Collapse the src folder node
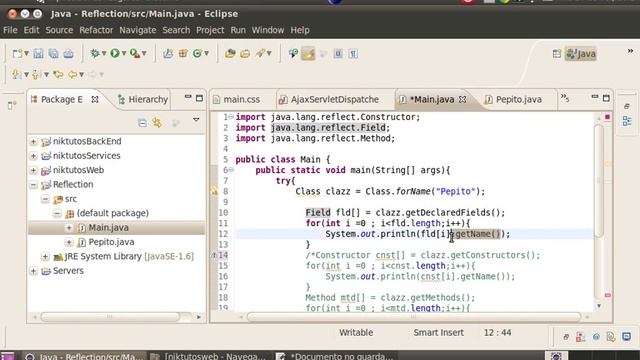Screen dimensions: 640x360 pos(45,199)
